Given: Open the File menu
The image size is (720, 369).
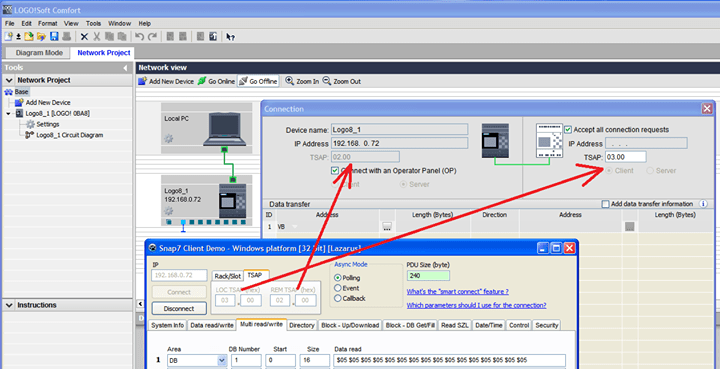Looking at the screenshot, I should tap(10, 23).
